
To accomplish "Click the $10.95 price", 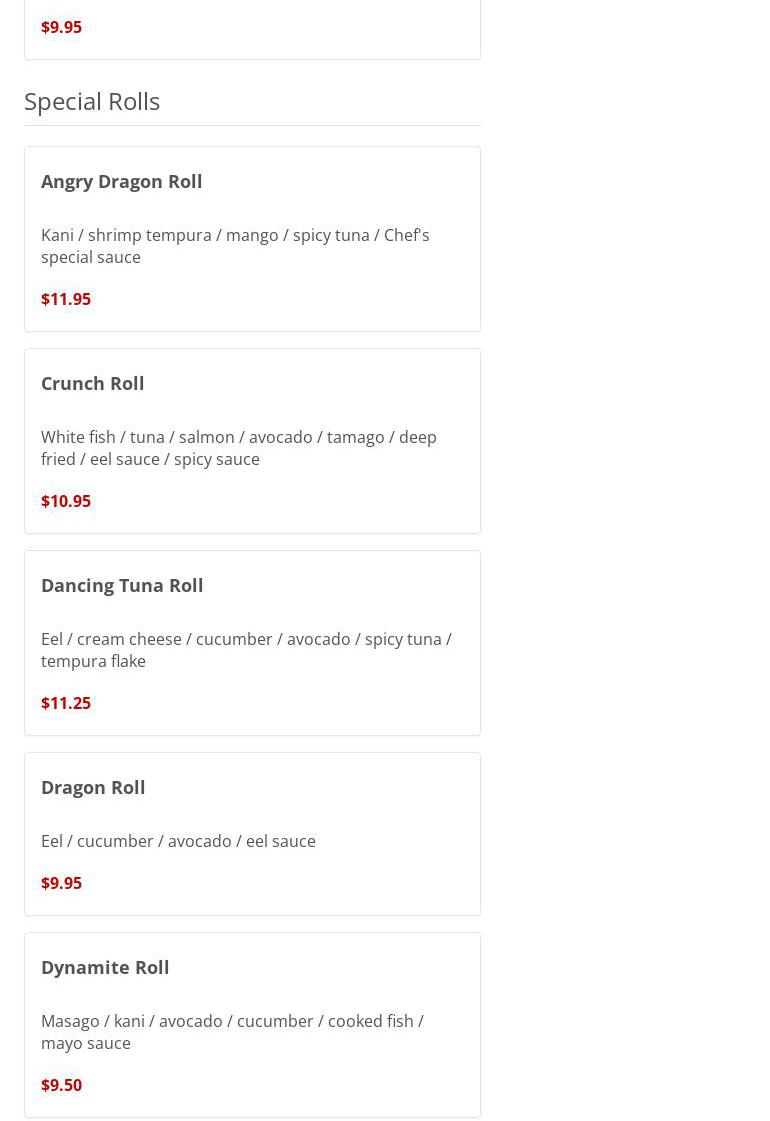I will click(66, 501).
